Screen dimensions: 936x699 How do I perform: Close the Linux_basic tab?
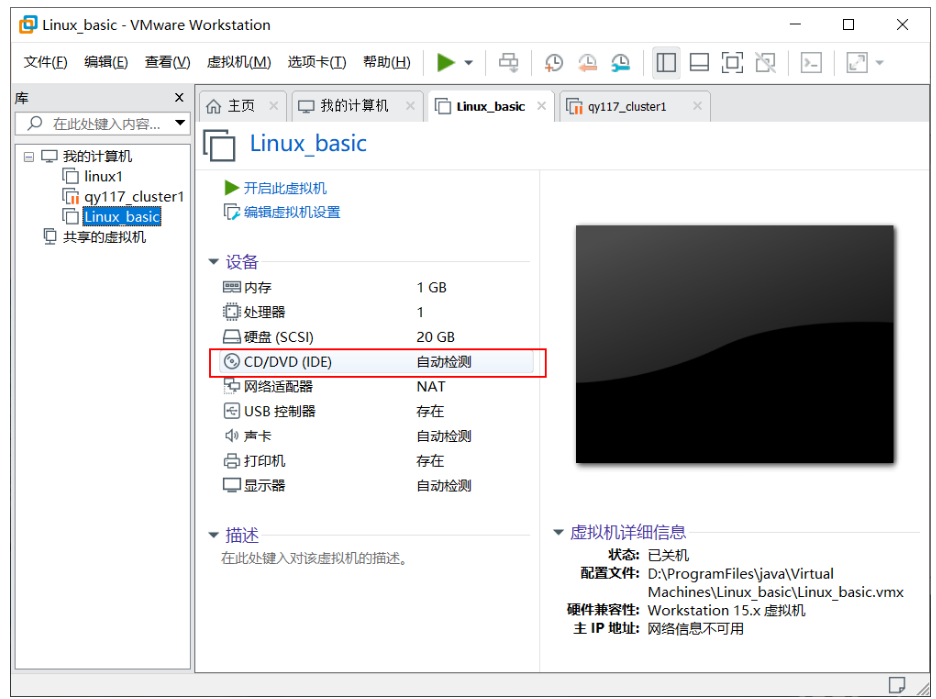541,106
